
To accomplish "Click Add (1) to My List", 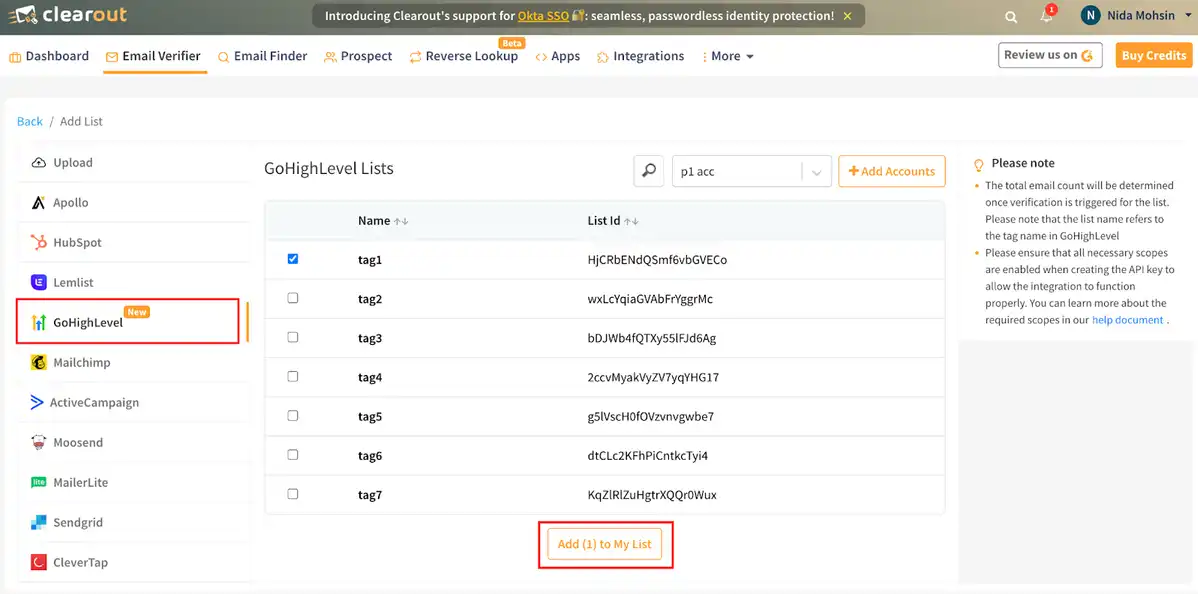I will pos(606,544).
